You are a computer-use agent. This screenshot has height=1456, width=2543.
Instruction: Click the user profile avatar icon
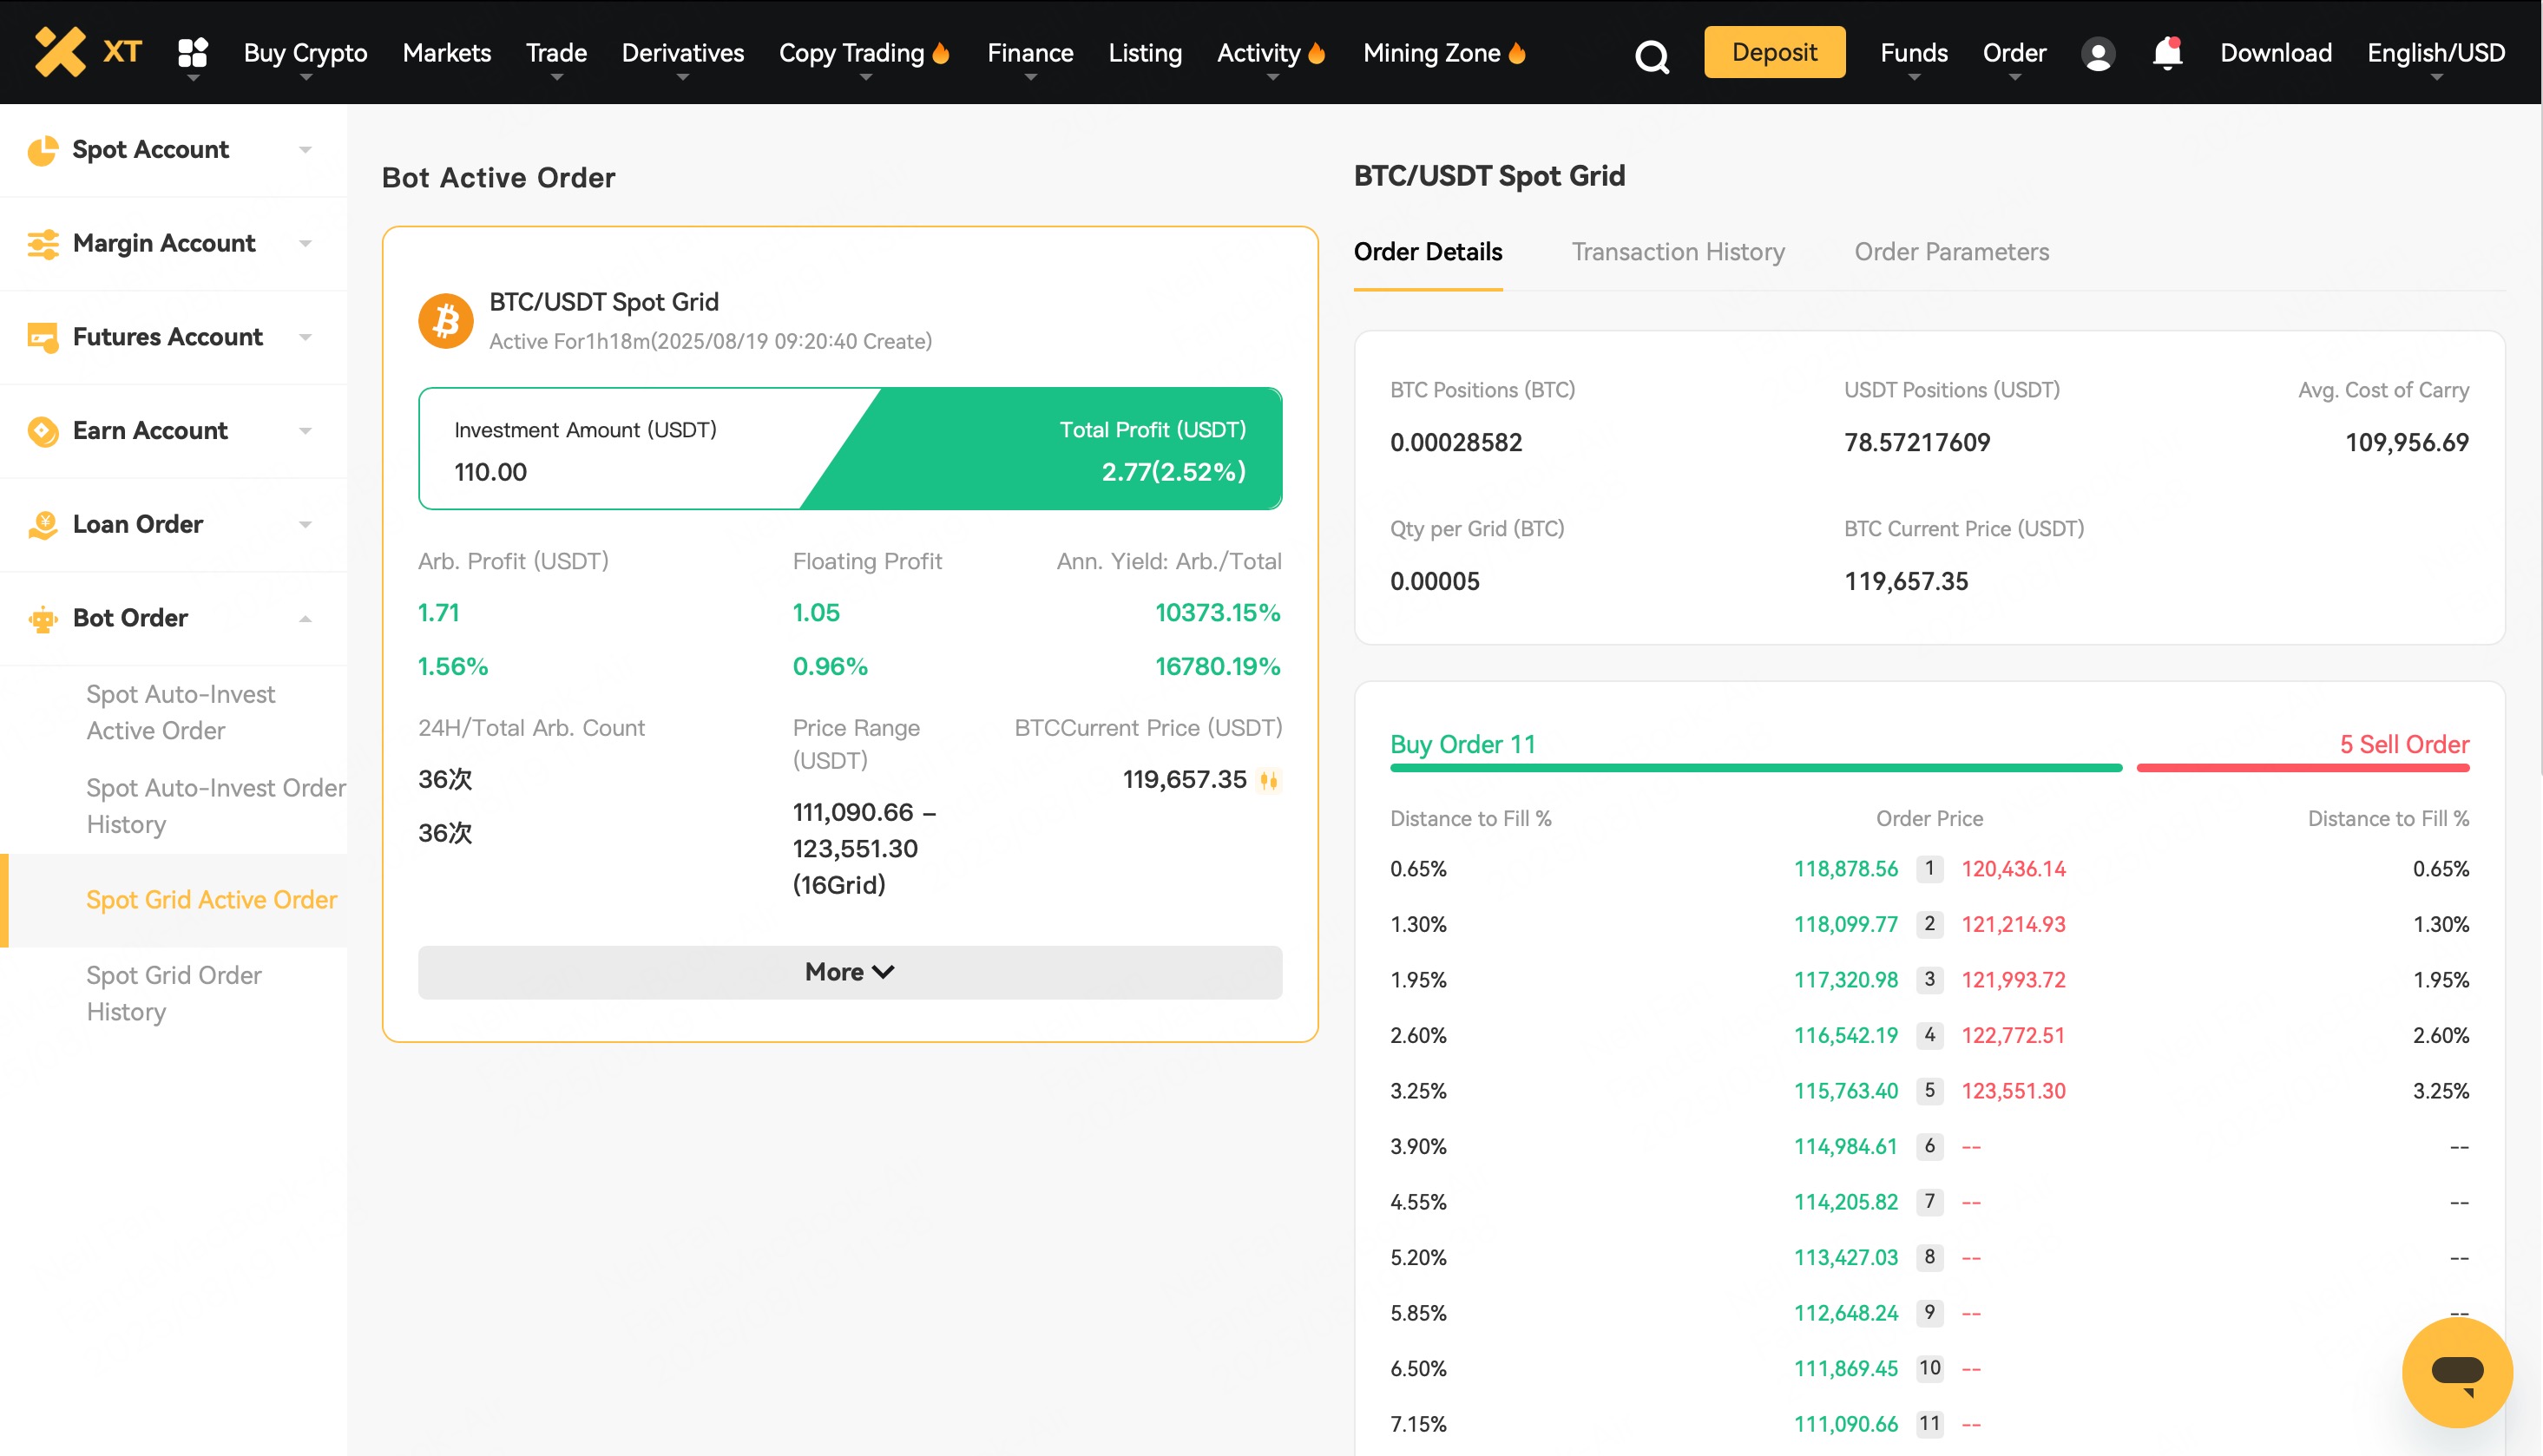2097,53
